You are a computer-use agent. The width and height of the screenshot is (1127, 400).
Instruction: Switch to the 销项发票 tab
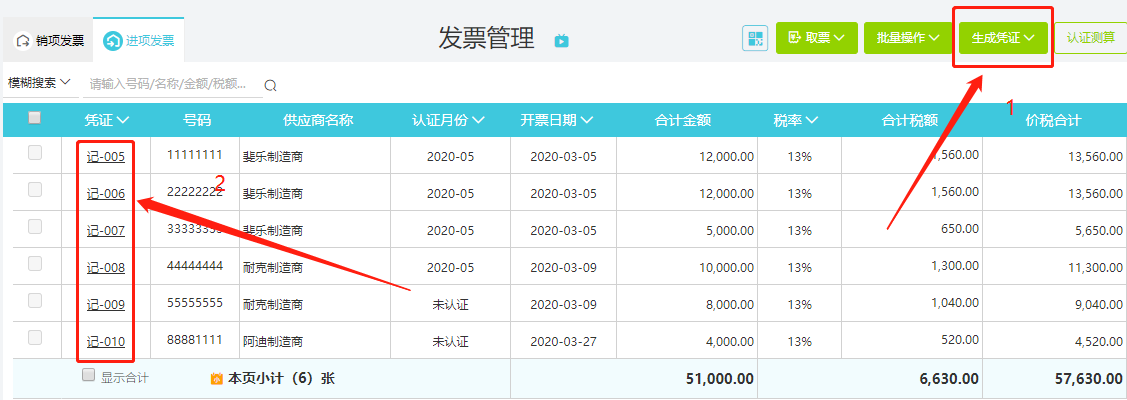(51, 41)
